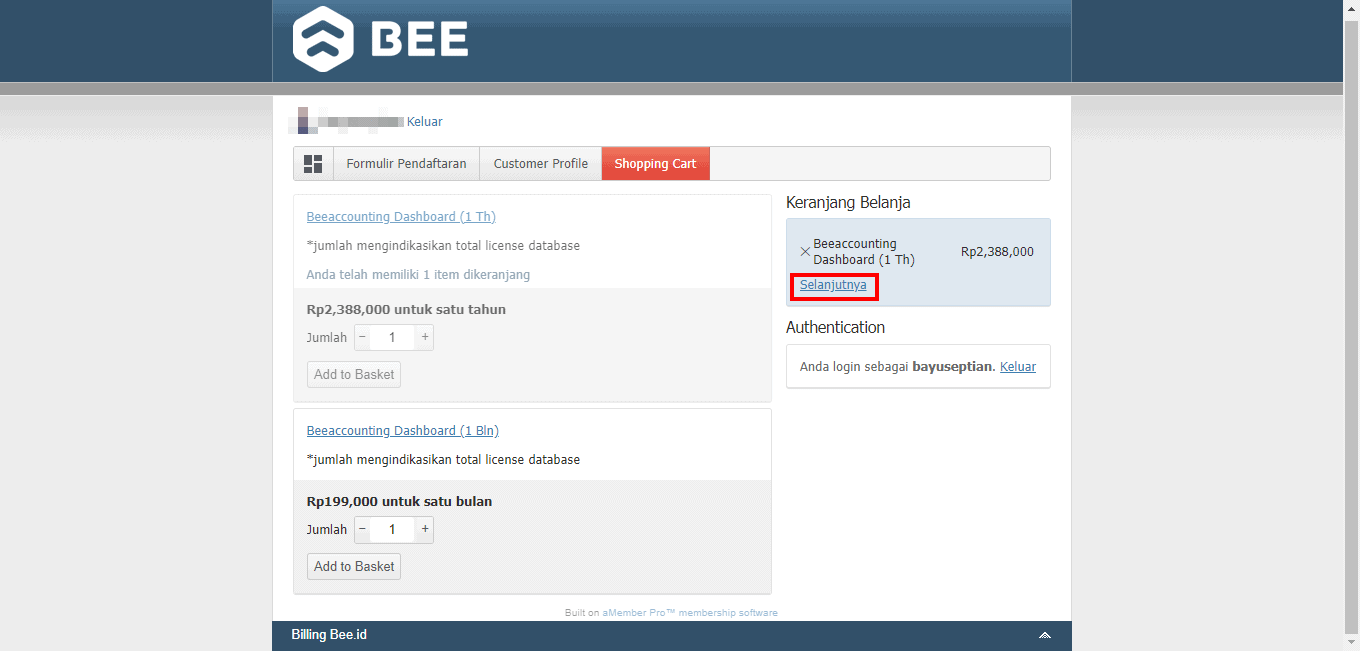
Task: Click Selanjutnya to proceed to checkout
Action: click(x=833, y=285)
